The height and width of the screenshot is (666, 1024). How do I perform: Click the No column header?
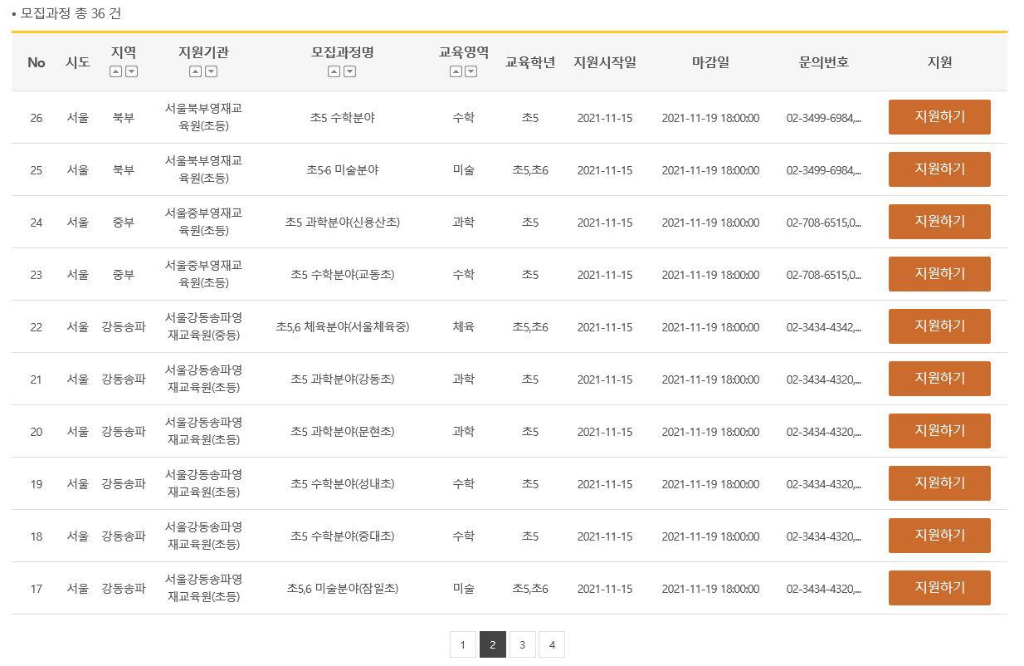click(x=36, y=62)
